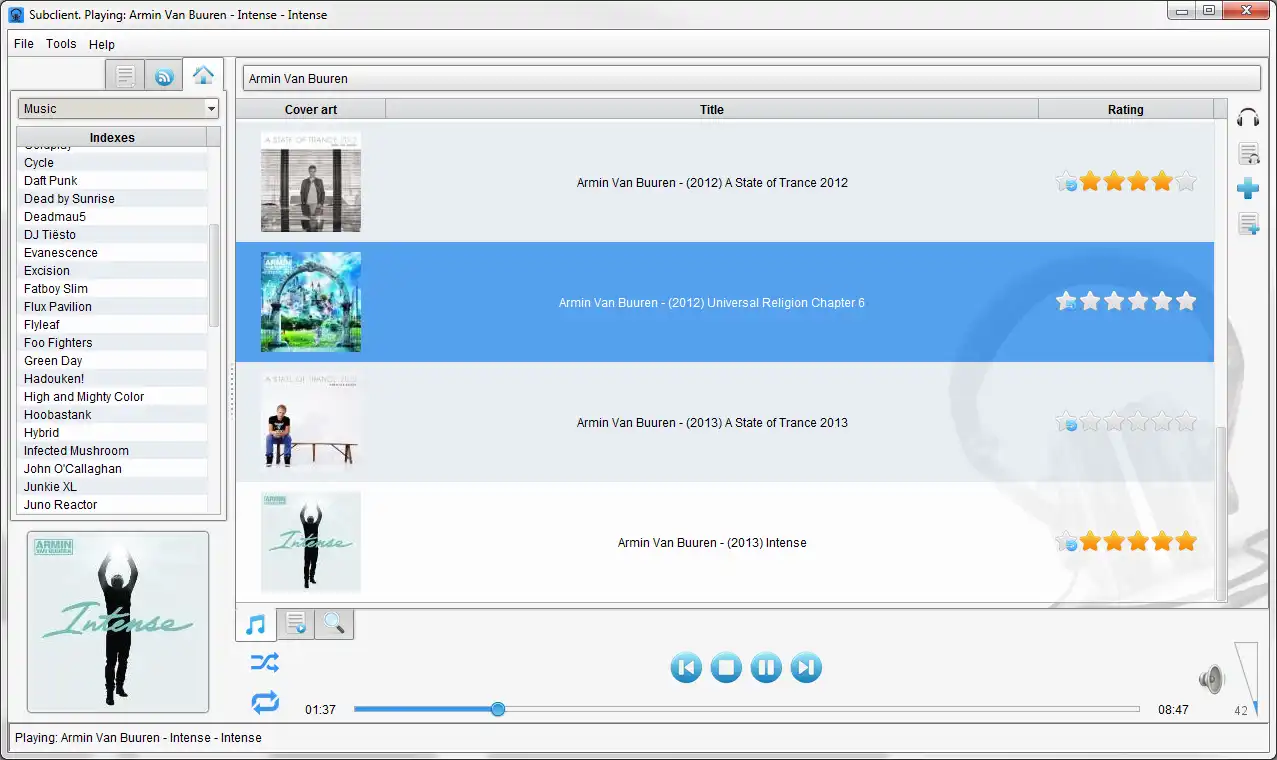Click the indexes list vertical scrollbar
Image resolution: width=1277 pixels, height=760 pixels.
214,276
